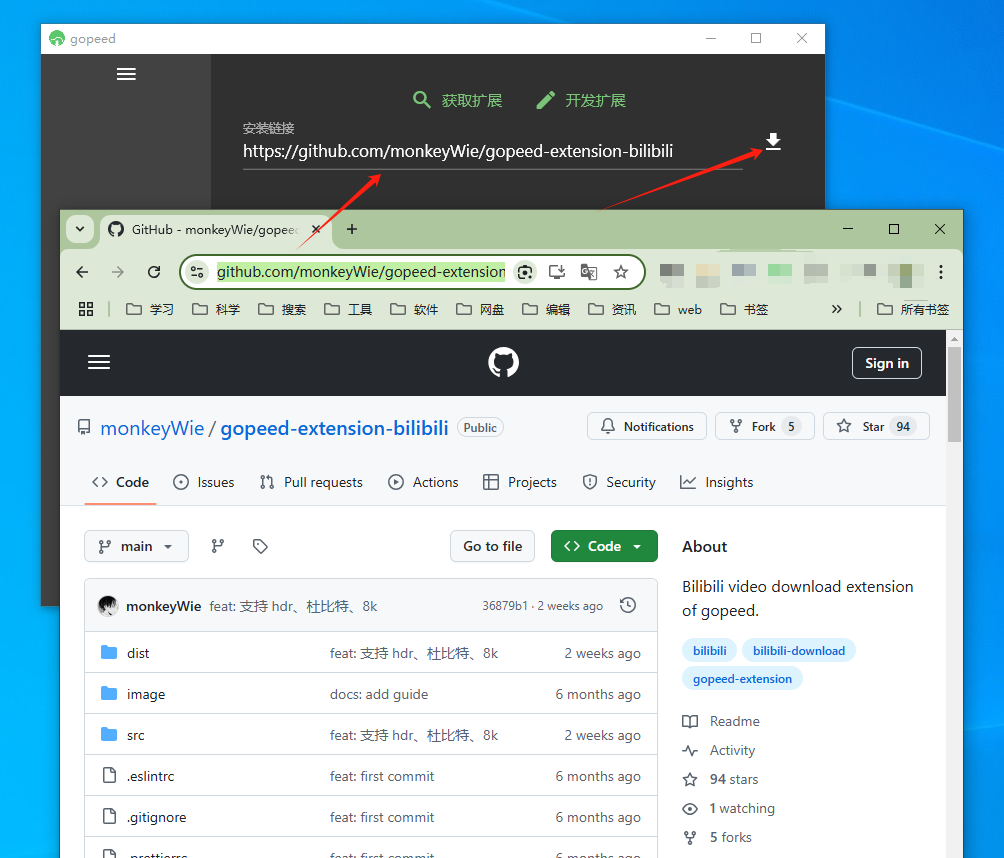View tags icon
This screenshot has width=1004, height=858.
coord(260,546)
